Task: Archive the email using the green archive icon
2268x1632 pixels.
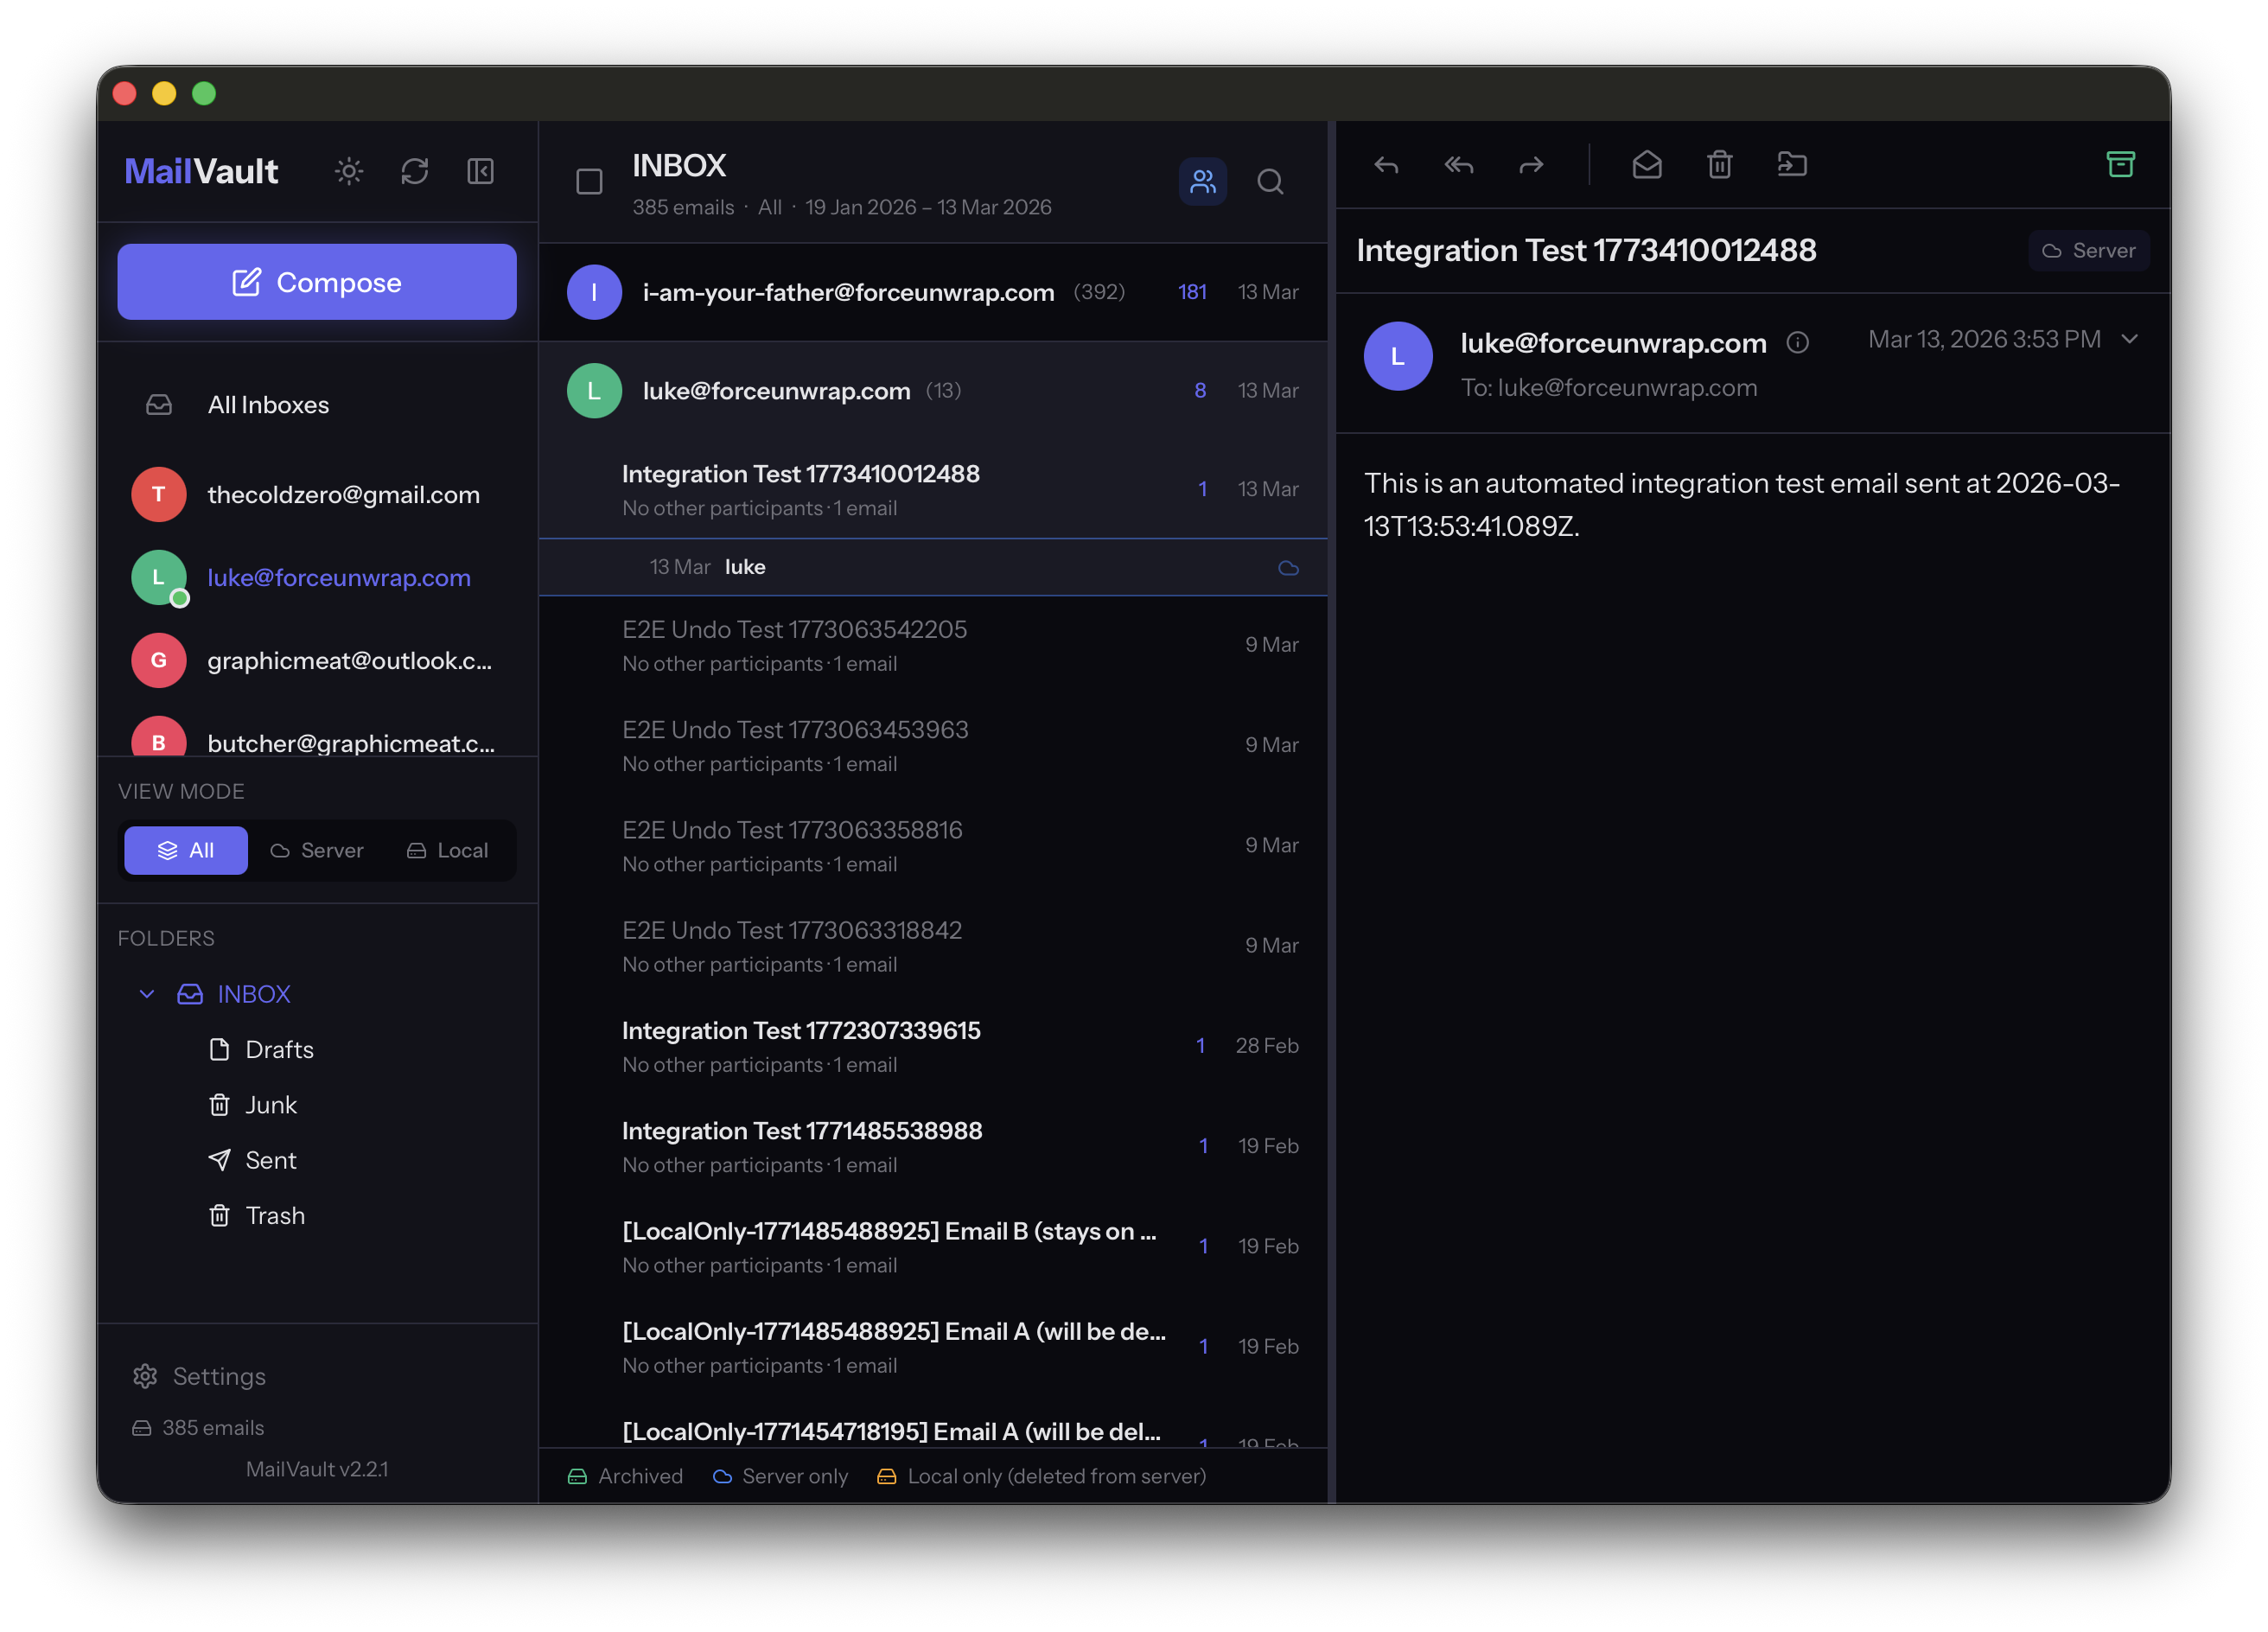Action: click(x=2122, y=164)
